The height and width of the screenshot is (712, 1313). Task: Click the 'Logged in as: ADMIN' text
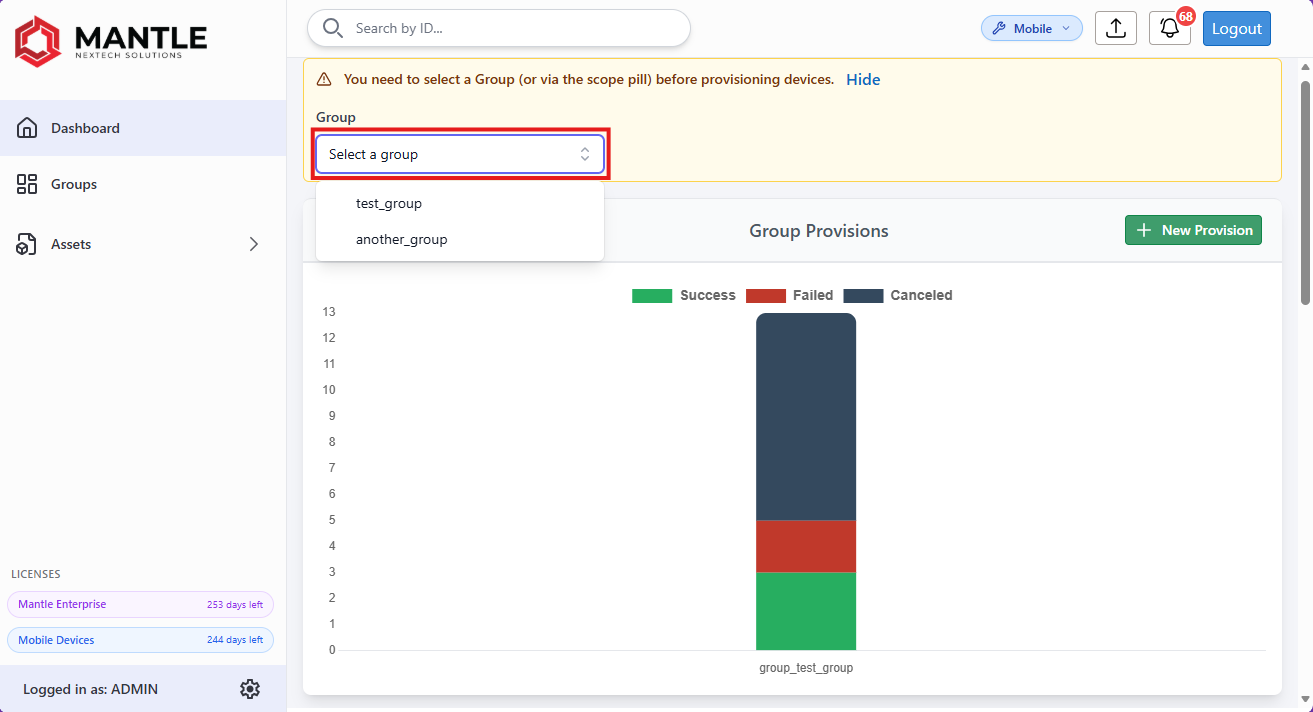pyautogui.click(x=90, y=689)
